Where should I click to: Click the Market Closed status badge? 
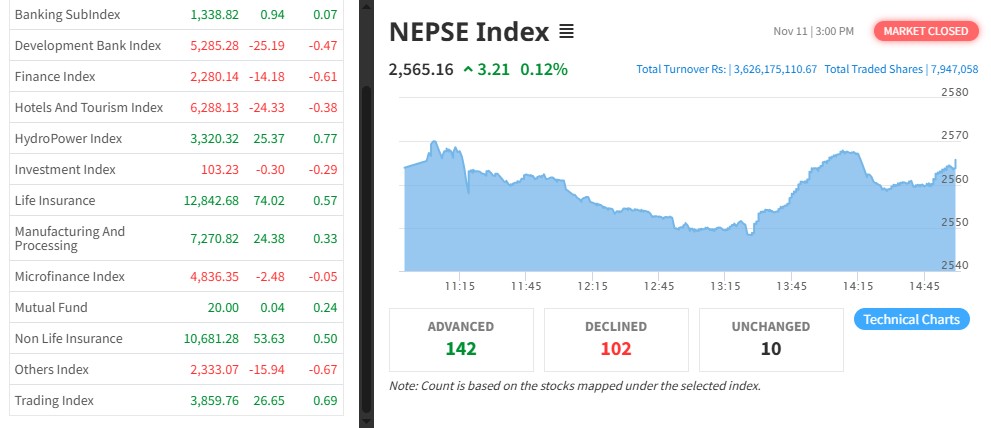click(925, 31)
